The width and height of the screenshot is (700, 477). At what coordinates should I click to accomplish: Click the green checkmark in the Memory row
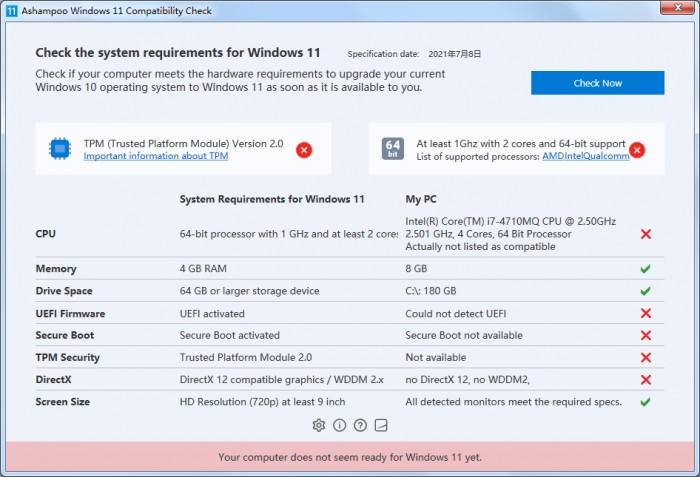coord(646,269)
